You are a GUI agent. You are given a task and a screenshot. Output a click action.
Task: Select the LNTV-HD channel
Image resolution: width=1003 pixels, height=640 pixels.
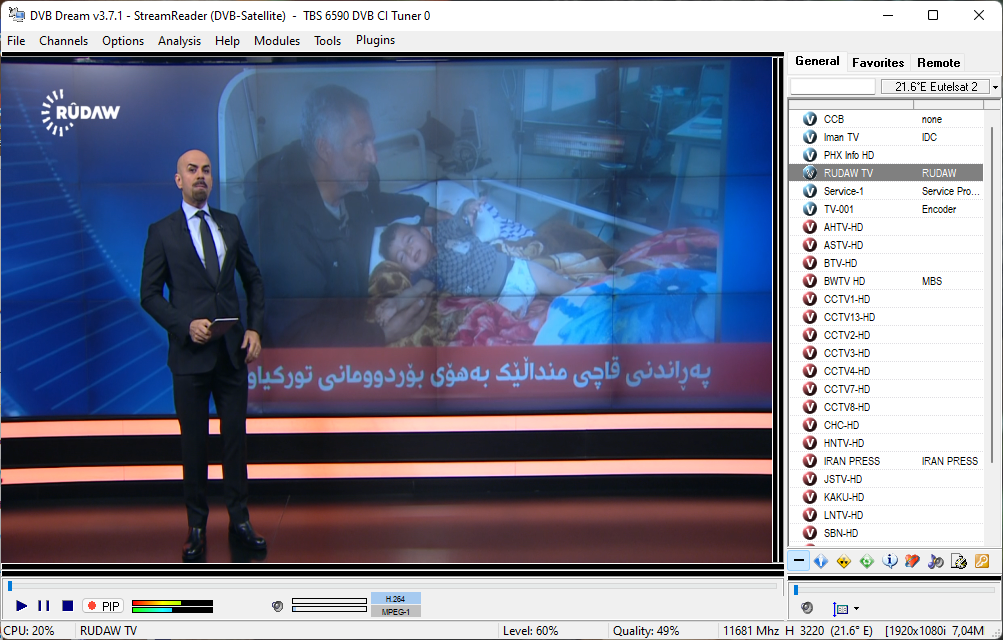tap(886, 515)
